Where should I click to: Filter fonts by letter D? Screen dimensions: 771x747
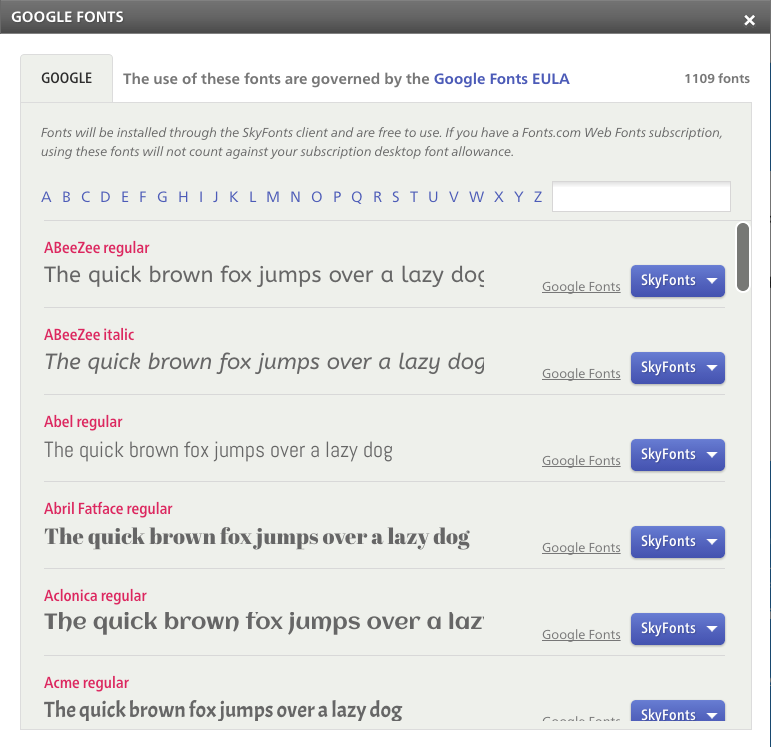tap(105, 197)
